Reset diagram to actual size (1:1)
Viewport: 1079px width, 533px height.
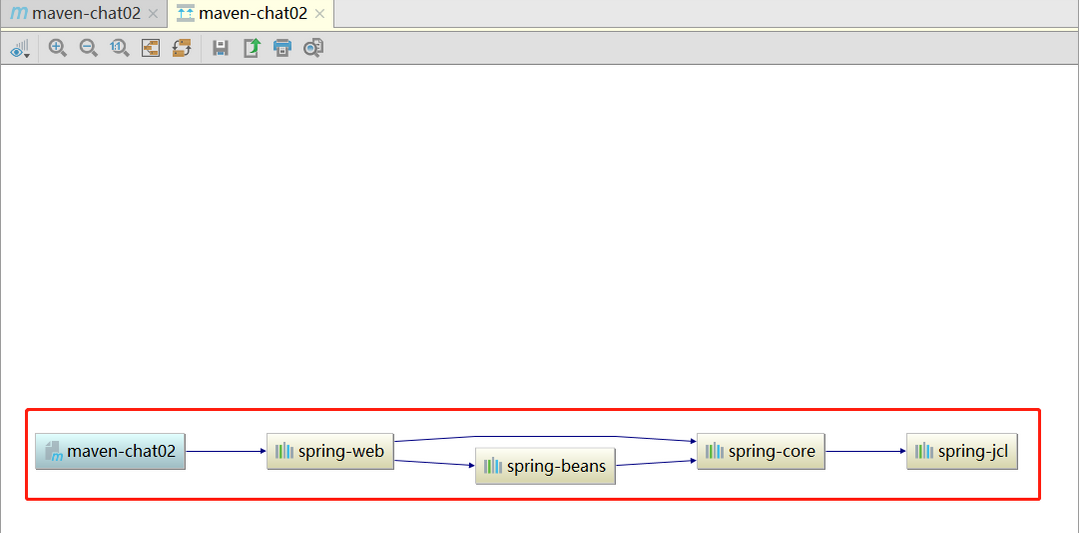(120, 48)
